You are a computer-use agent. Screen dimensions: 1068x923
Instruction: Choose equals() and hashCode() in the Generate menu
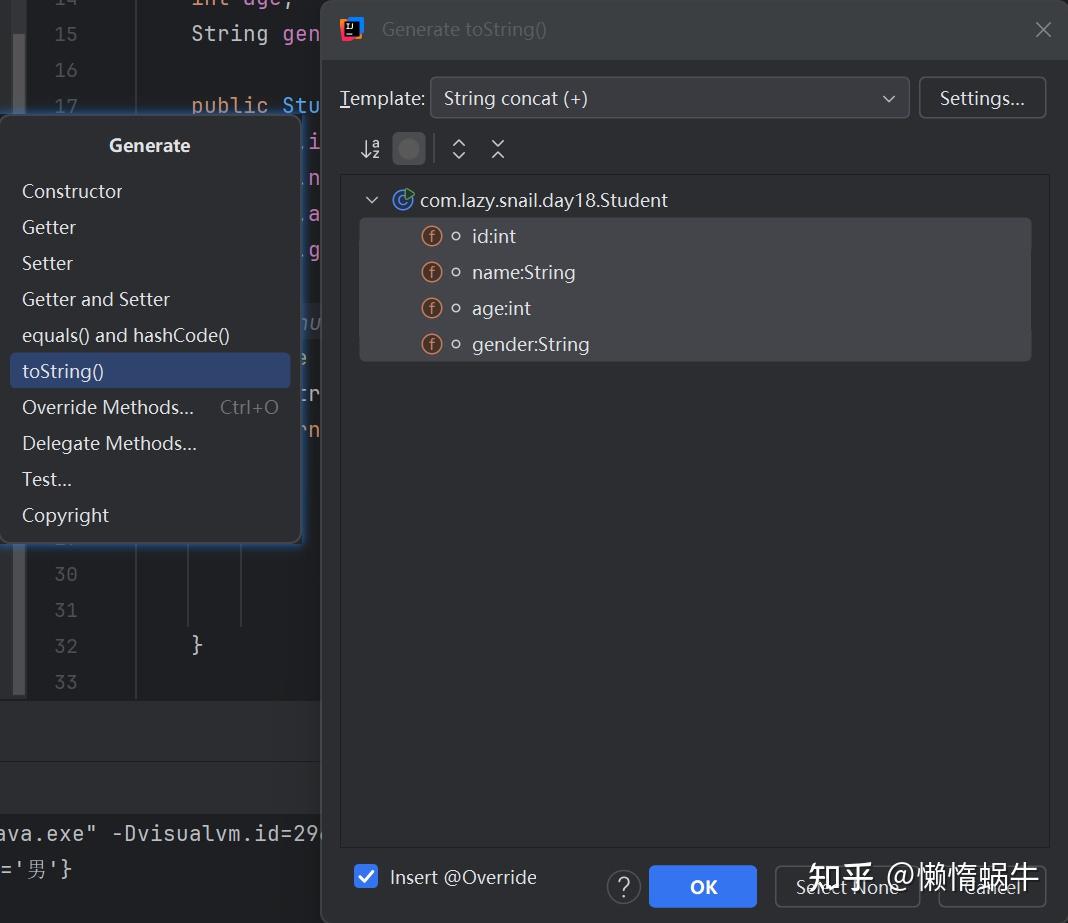pos(150,335)
